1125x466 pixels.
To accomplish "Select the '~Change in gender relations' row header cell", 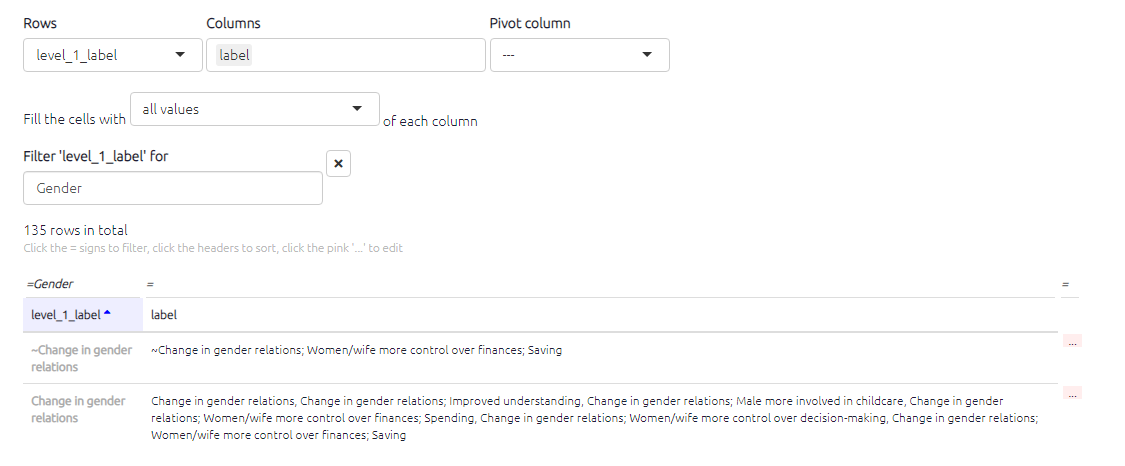I will [82, 358].
